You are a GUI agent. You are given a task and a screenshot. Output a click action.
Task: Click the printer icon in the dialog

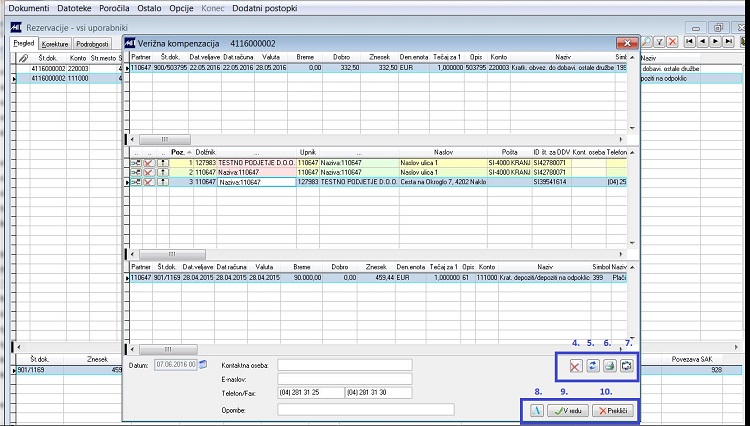[x=609, y=366]
